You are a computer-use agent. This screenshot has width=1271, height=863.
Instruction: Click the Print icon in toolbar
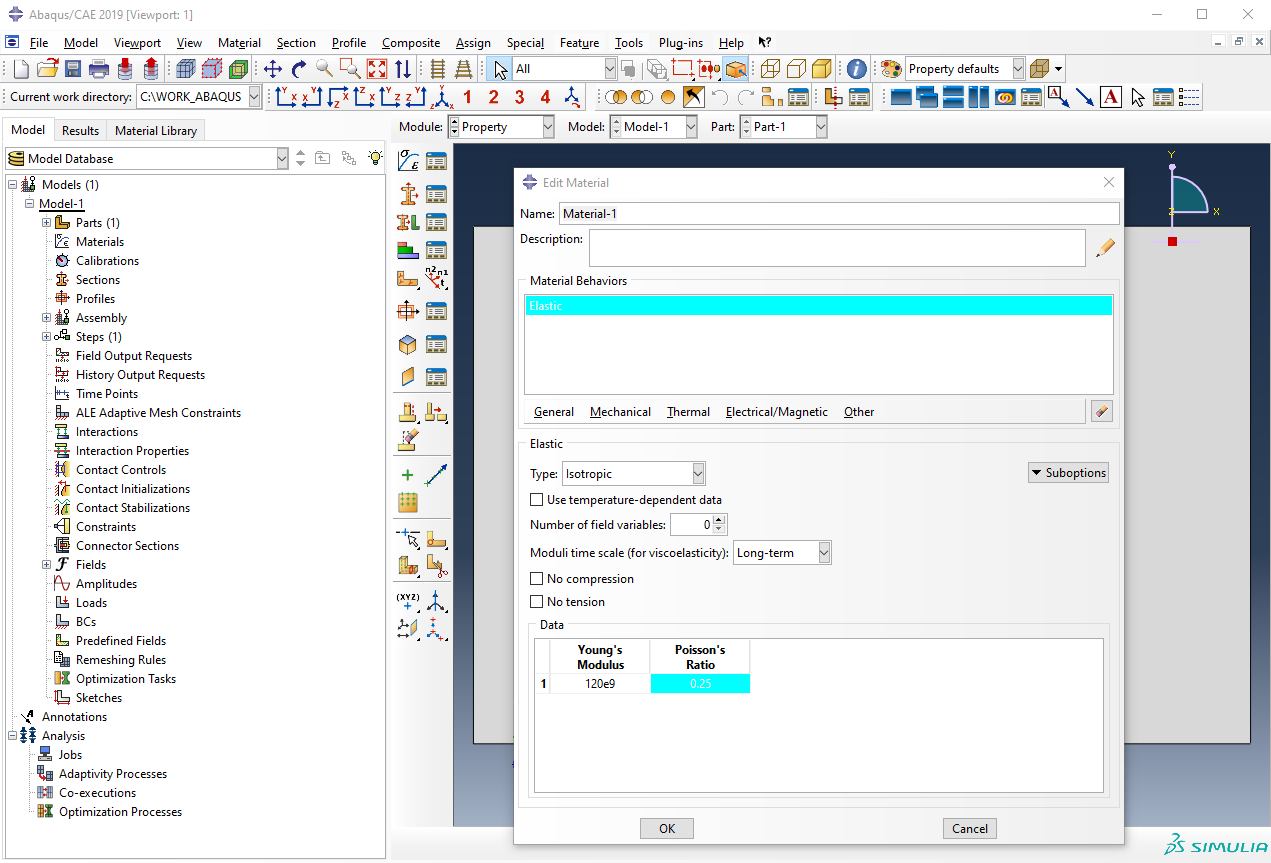point(99,69)
